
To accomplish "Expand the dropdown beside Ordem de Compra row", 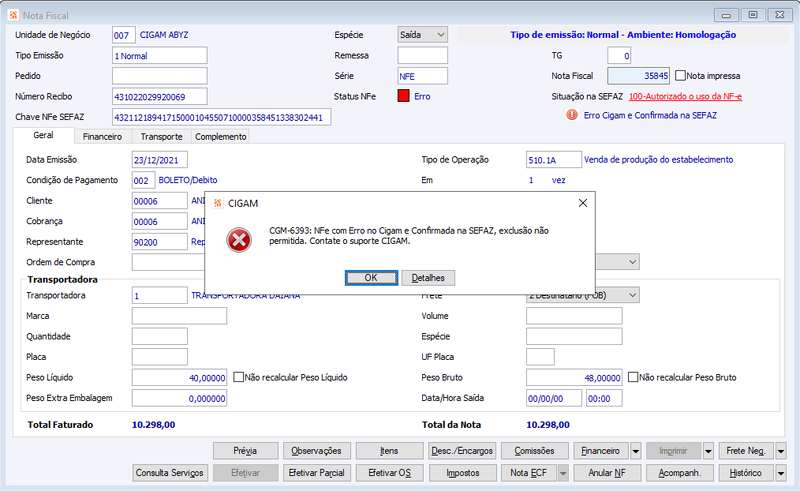I will (x=632, y=262).
